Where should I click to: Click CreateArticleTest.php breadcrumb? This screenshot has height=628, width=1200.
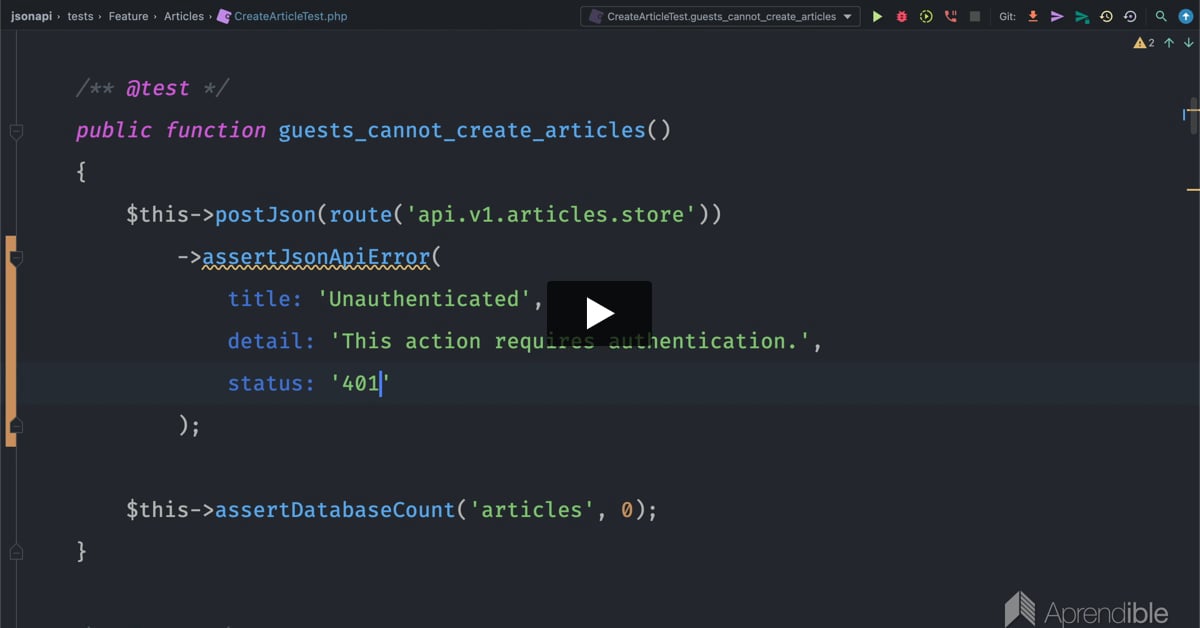pos(282,16)
